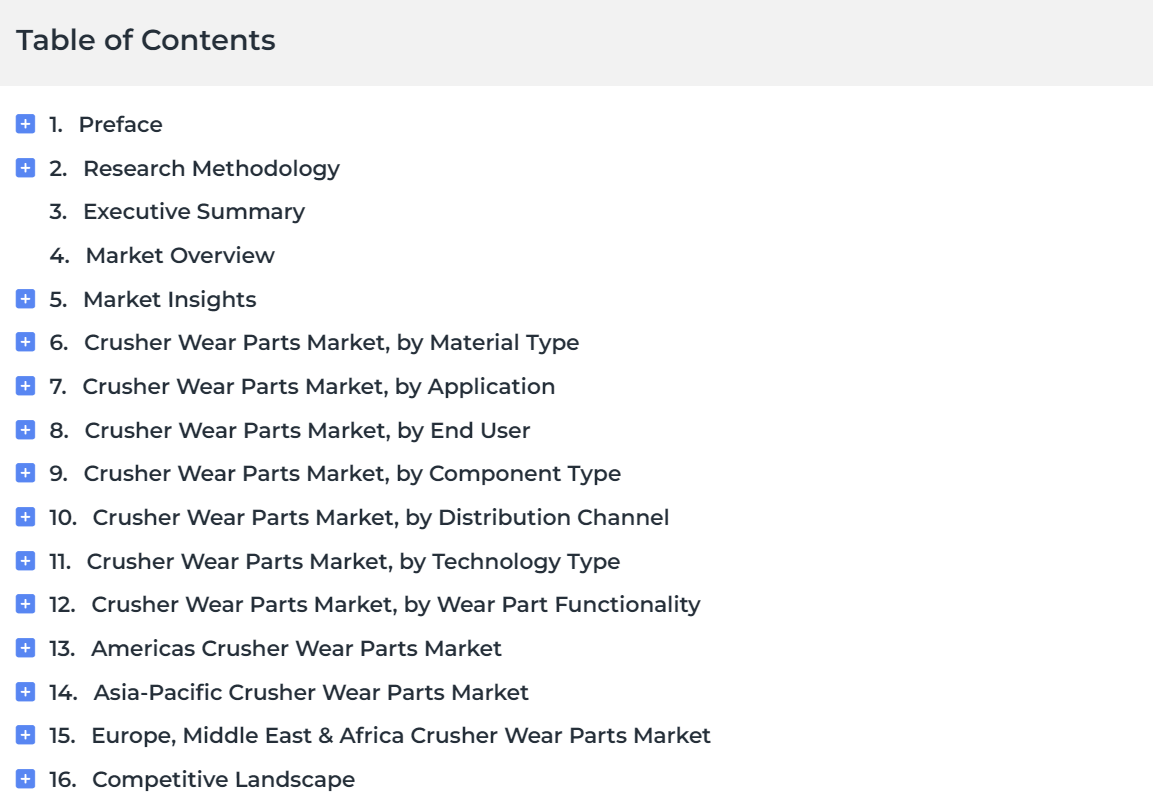Expand Americas Crusher Wear Parts Market icon
1153x807 pixels.
coord(26,648)
